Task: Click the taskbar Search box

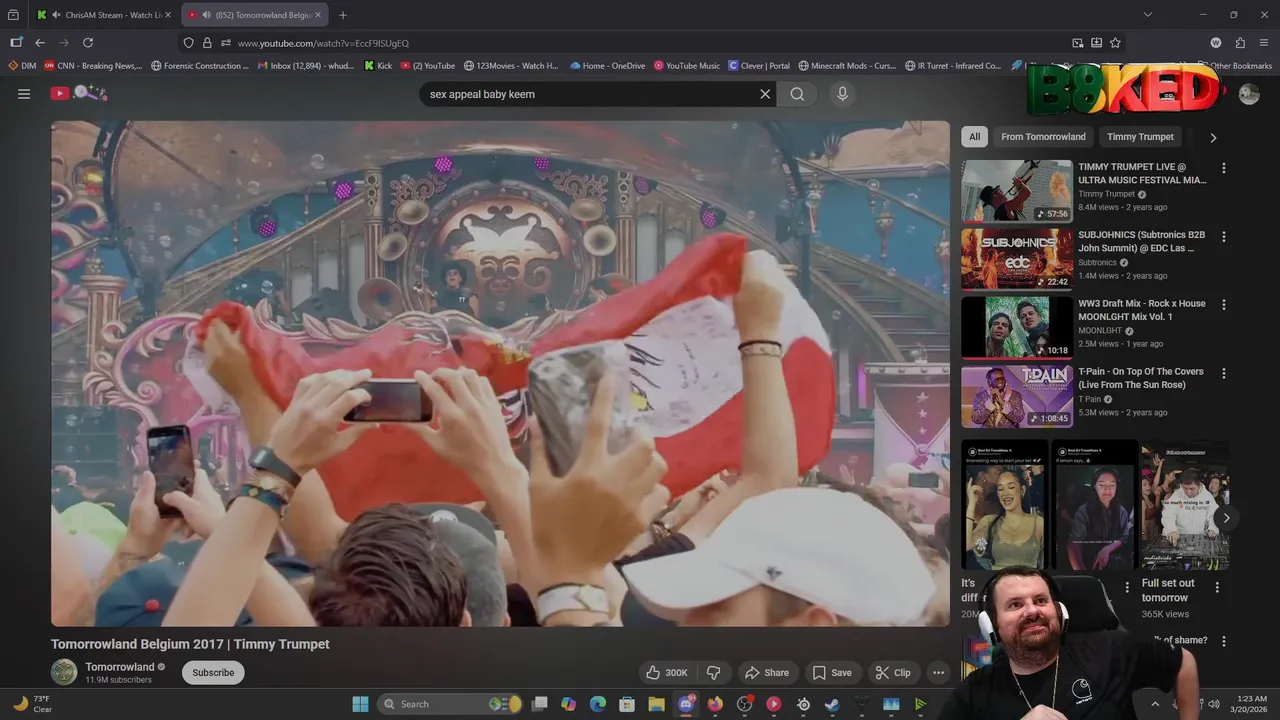Action: 450,704
